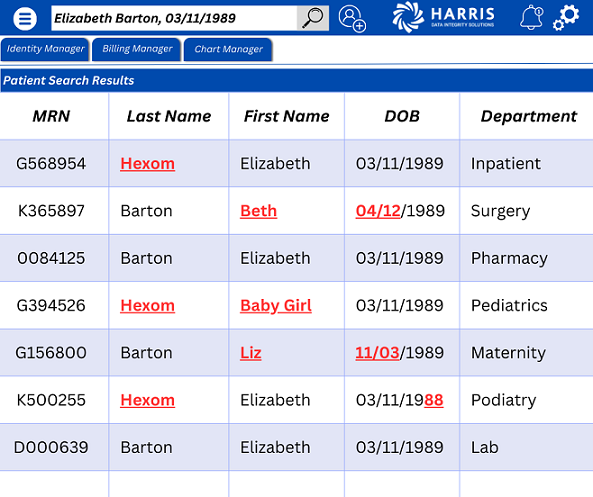This screenshot has height=497, width=593.
Task: Select MRN D000639 Lab row
Action: [296, 447]
